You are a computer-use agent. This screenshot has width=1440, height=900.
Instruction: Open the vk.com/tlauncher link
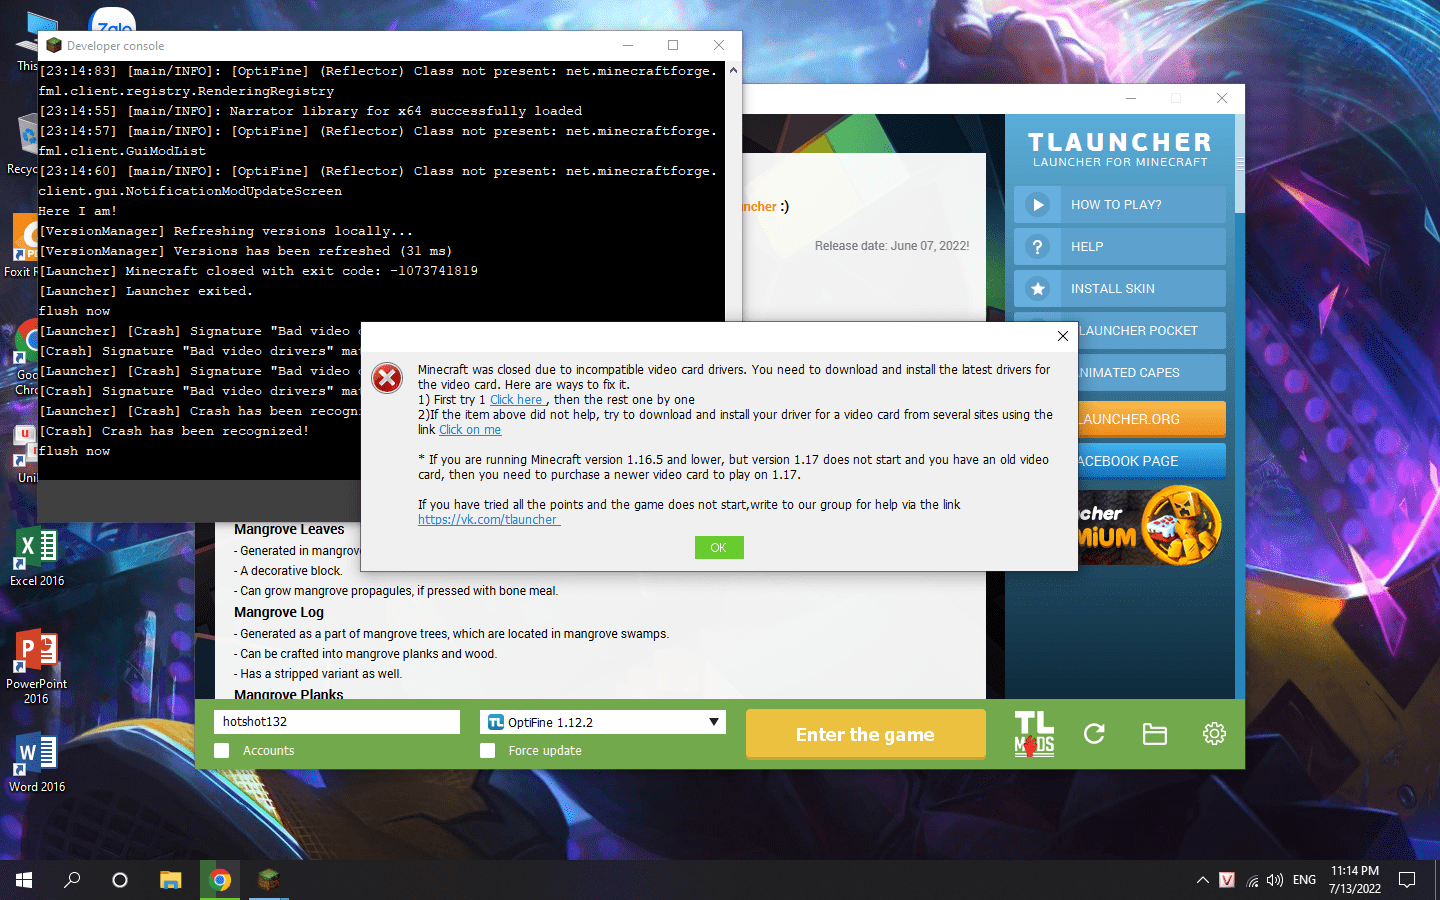tap(488, 520)
